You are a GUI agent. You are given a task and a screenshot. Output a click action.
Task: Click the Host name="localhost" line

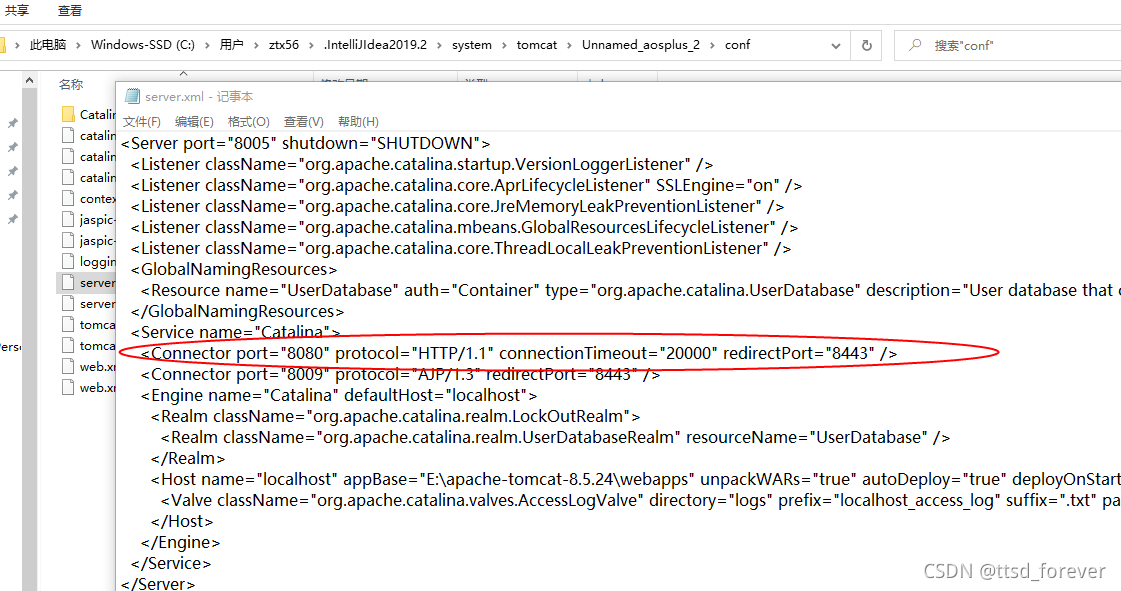pyautogui.click(x=636, y=479)
